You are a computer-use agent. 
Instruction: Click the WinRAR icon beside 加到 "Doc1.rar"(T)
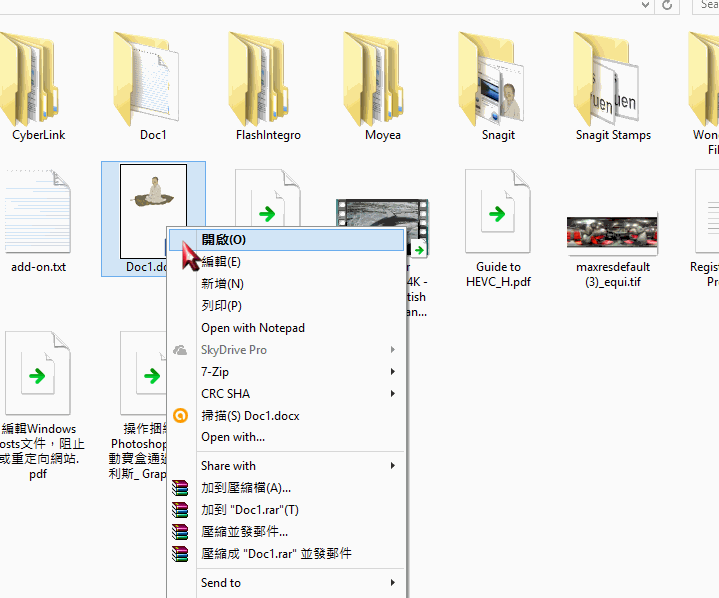point(180,510)
